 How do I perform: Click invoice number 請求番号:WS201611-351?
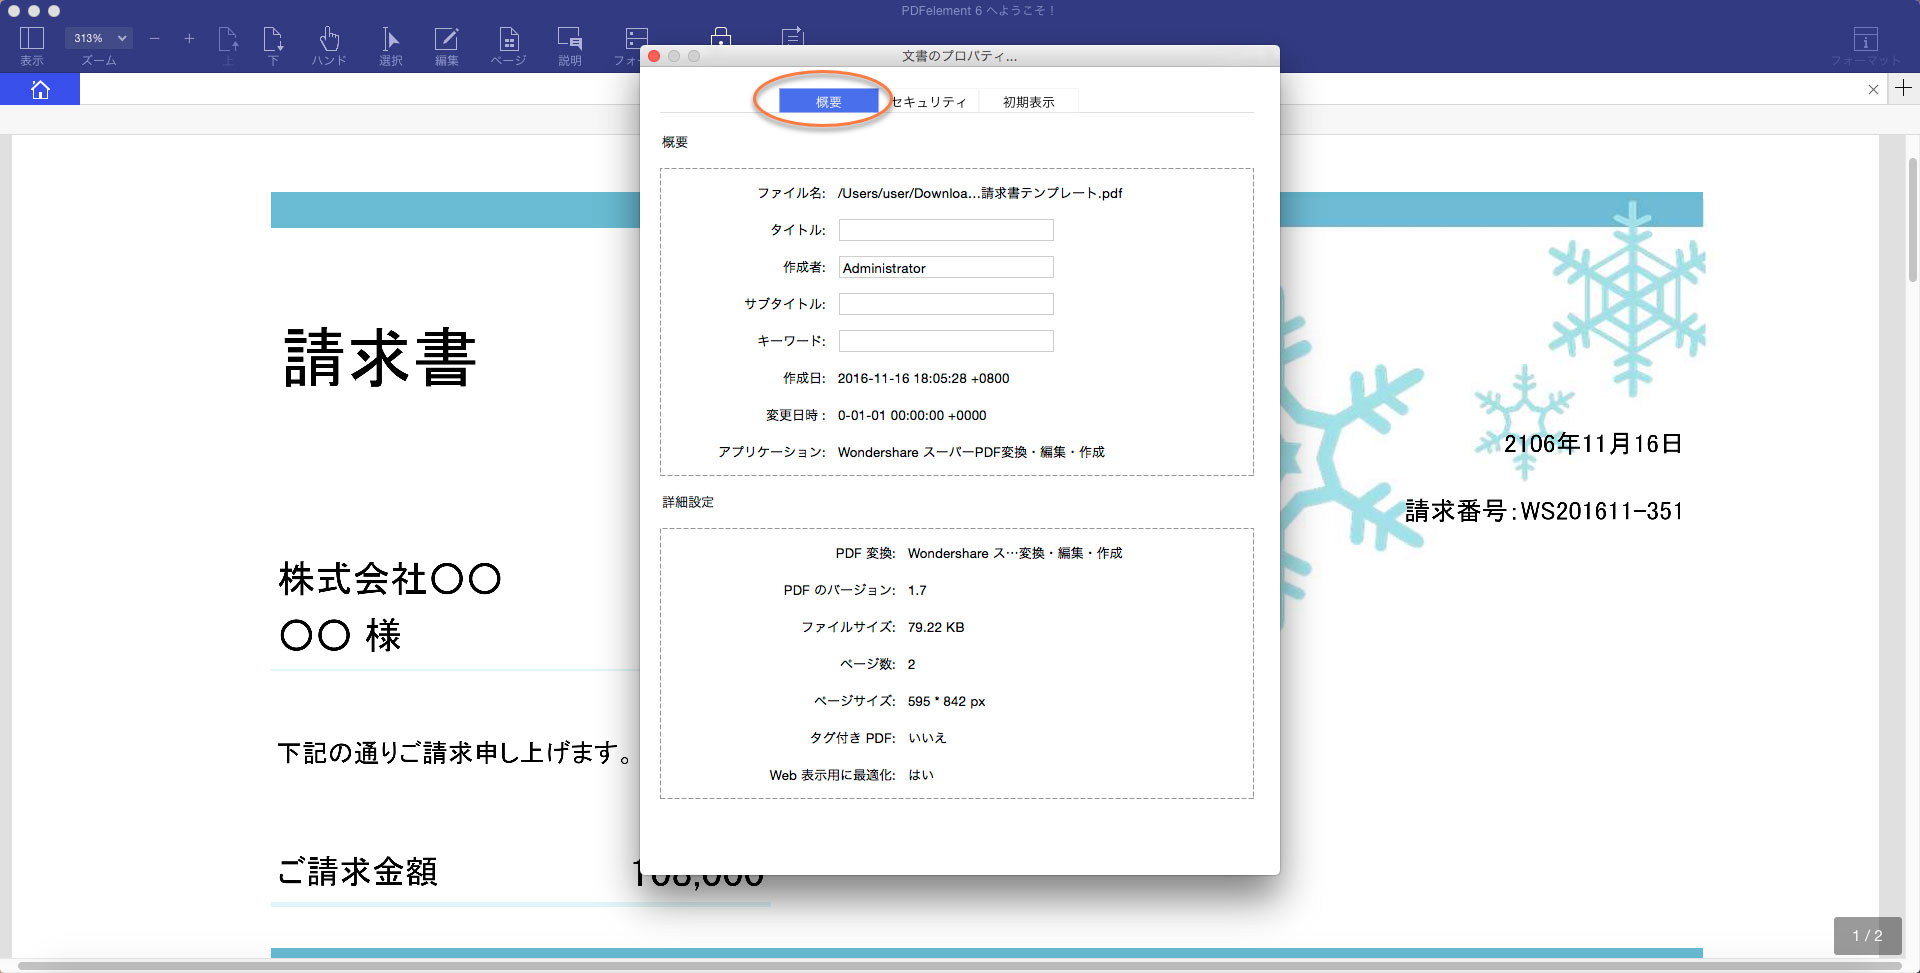tap(1544, 511)
